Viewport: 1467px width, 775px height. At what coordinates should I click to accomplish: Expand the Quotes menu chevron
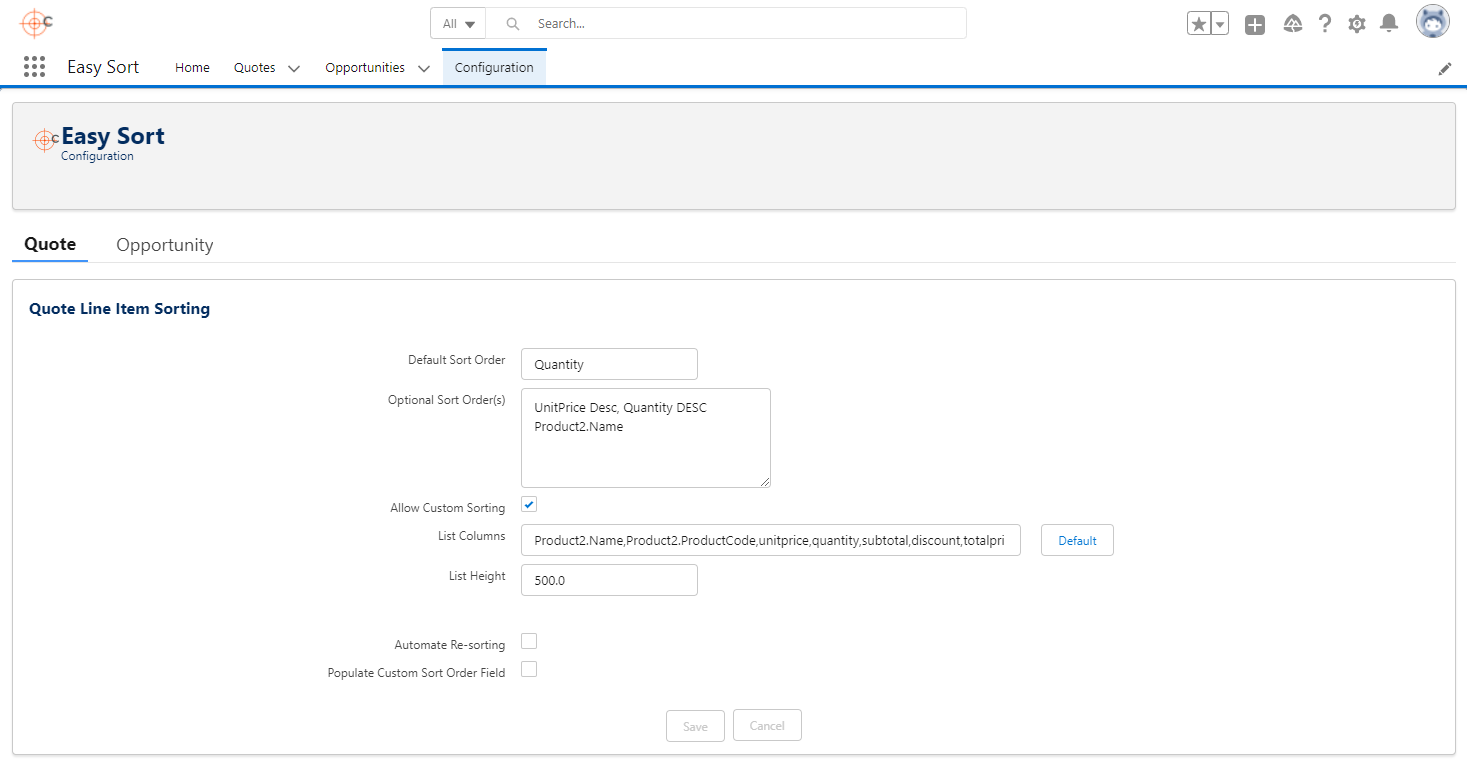(293, 68)
